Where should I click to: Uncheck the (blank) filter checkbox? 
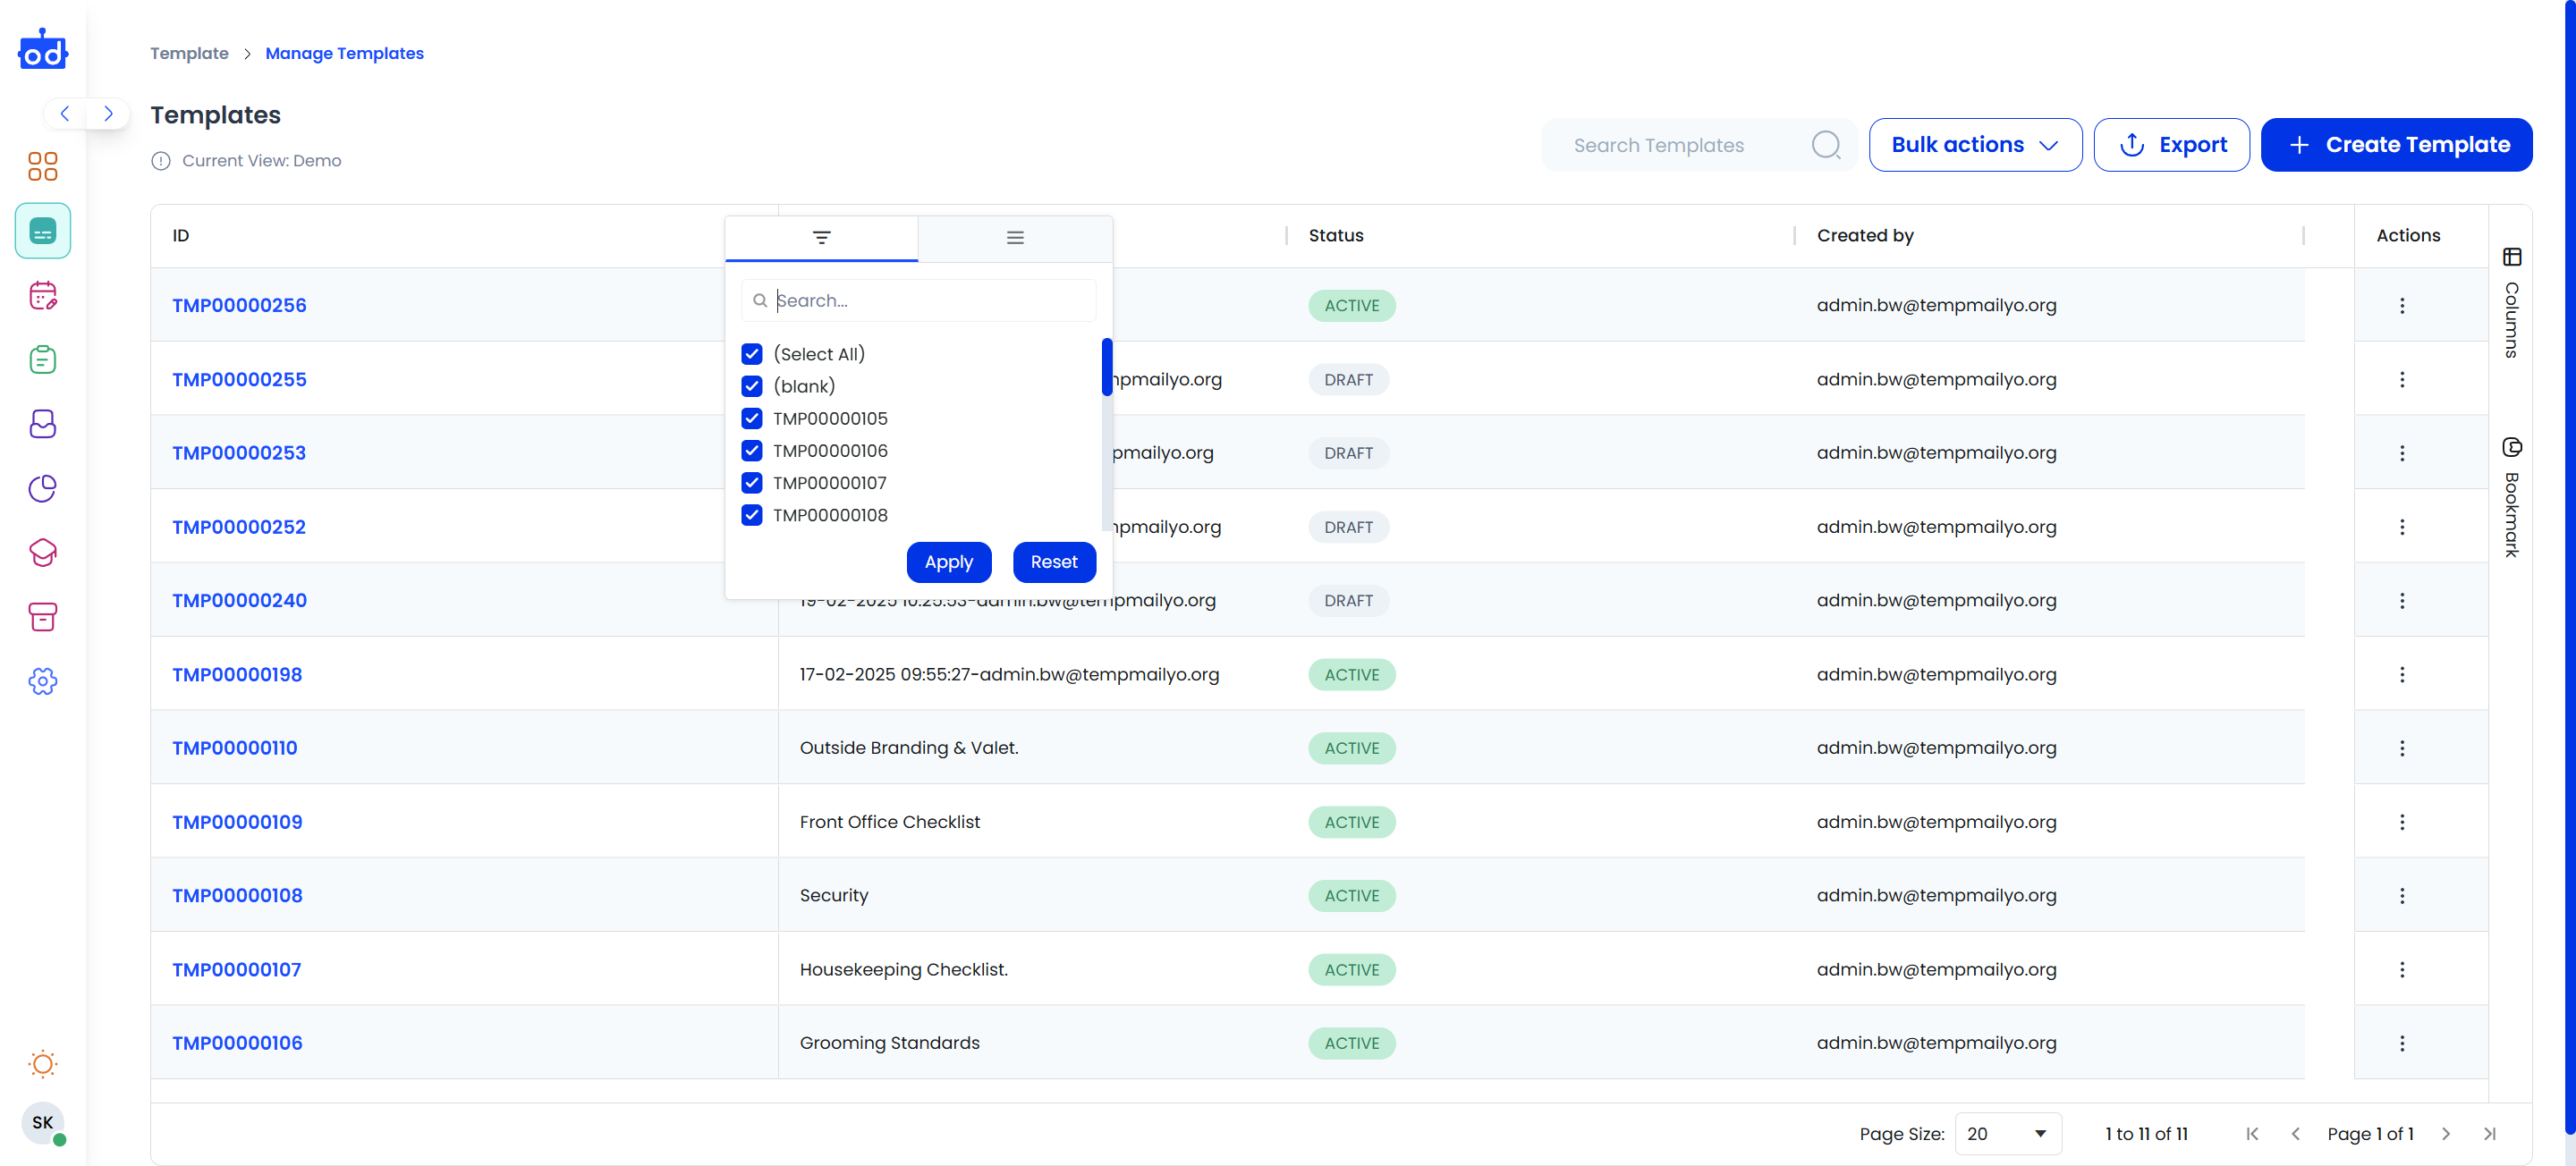click(752, 386)
